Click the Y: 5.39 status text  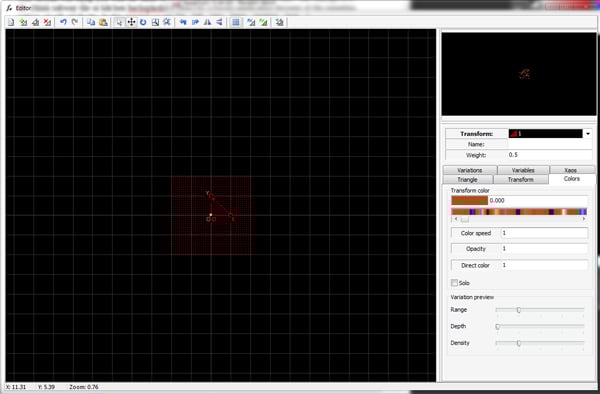(46, 387)
